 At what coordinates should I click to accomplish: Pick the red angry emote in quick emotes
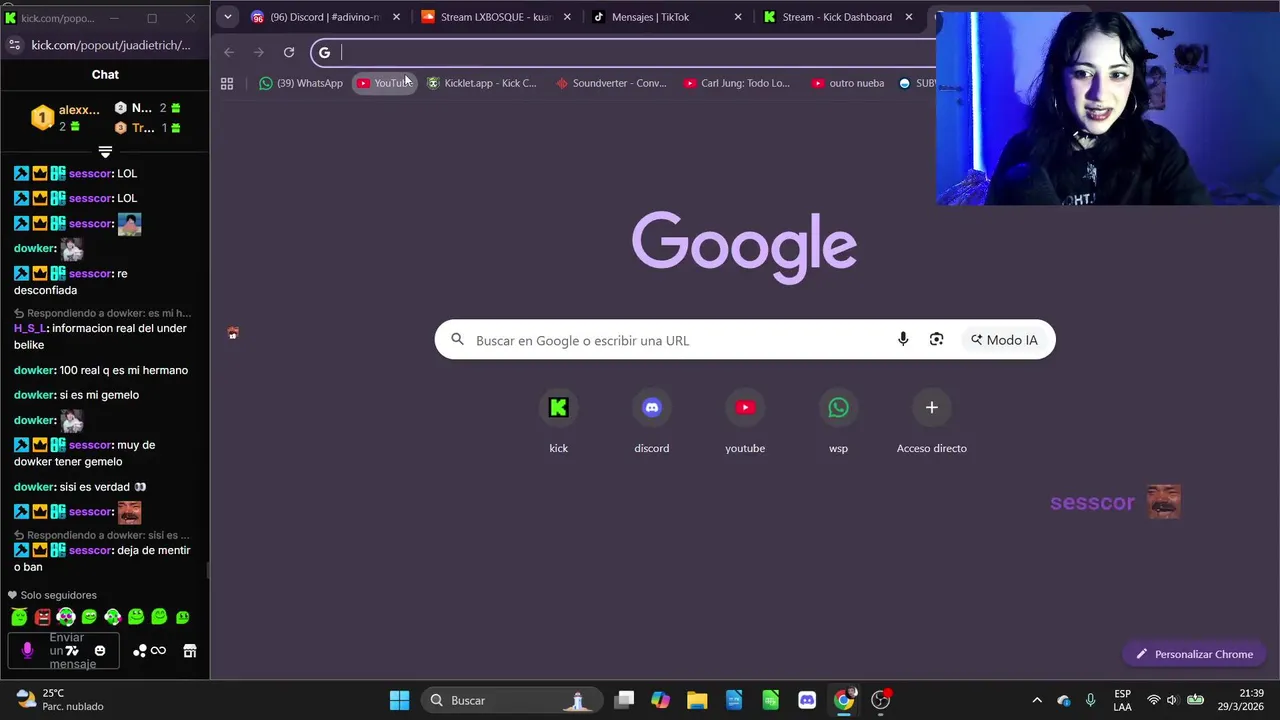42,617
